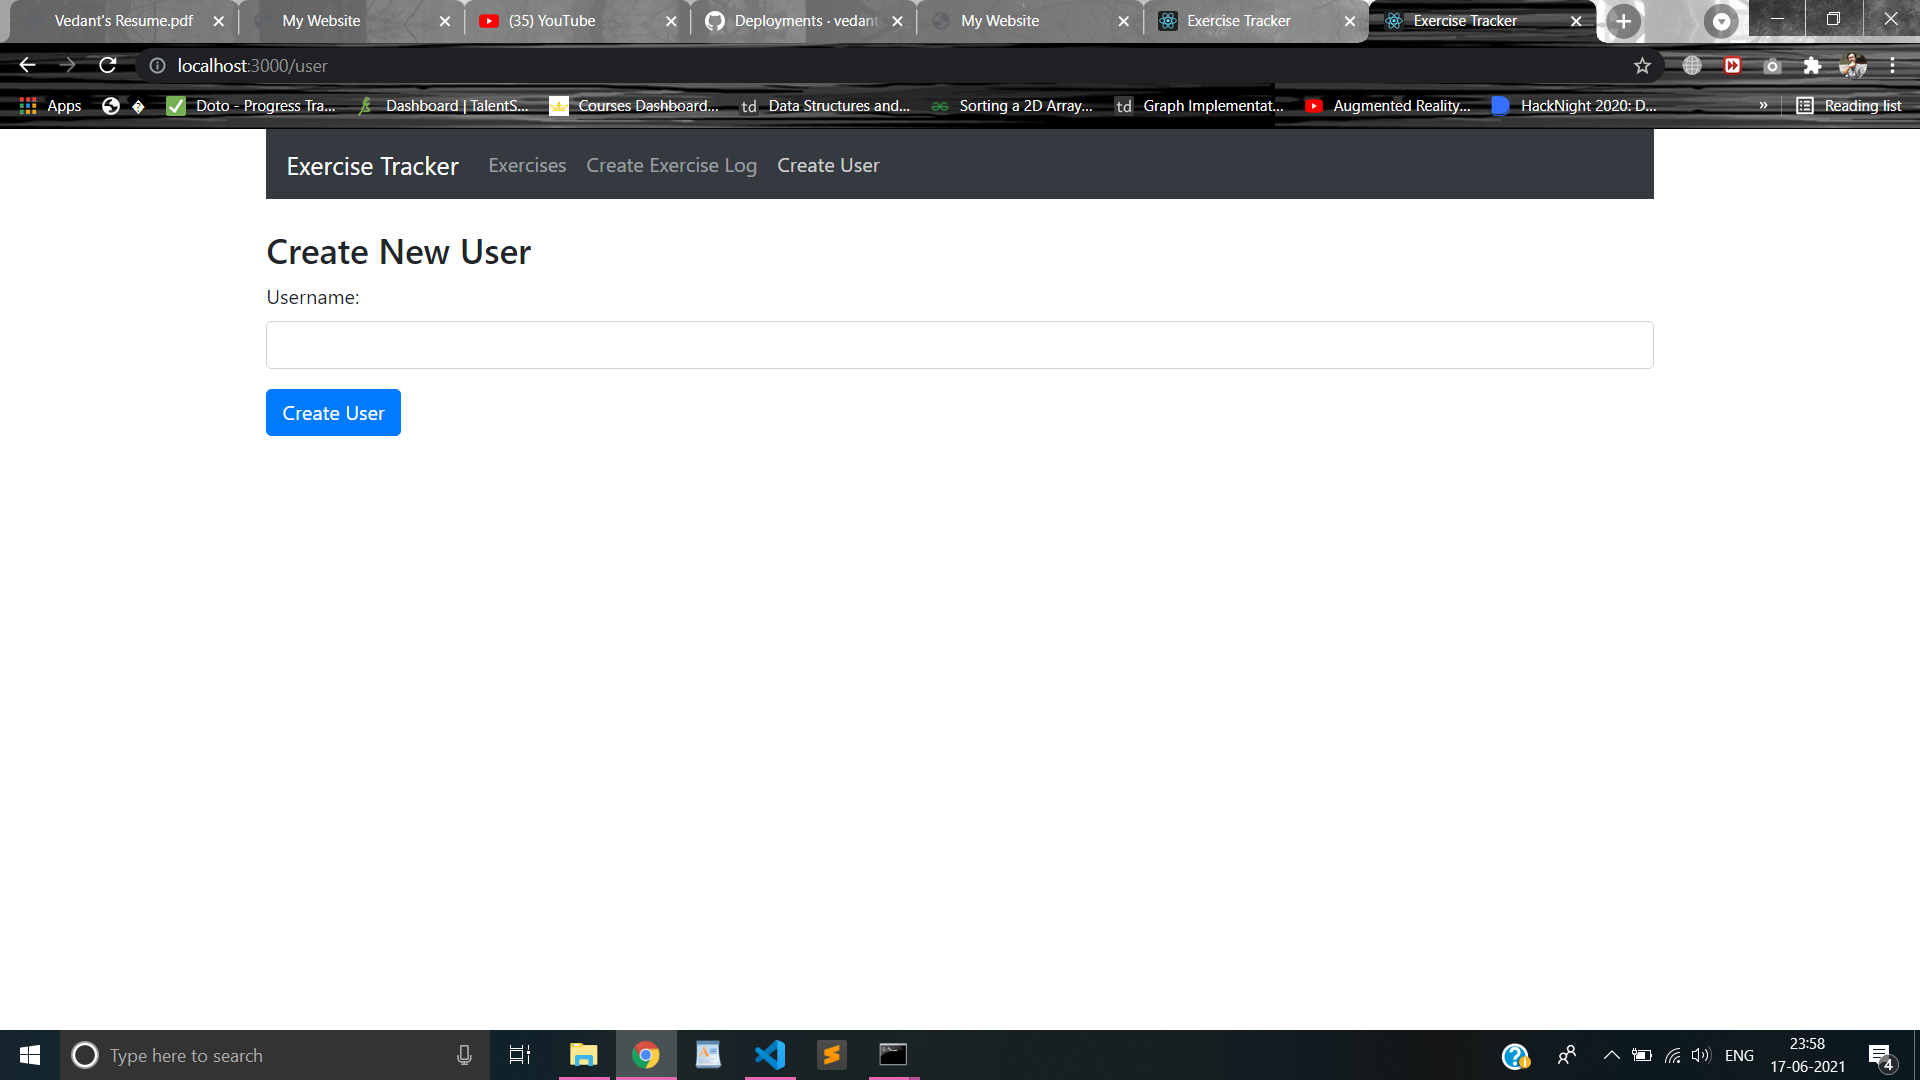This screenshot has height=1080, width=1920.
Task: Open File Explorer from taskbar
Action: pyautogui.click(x=583, y=1055)
